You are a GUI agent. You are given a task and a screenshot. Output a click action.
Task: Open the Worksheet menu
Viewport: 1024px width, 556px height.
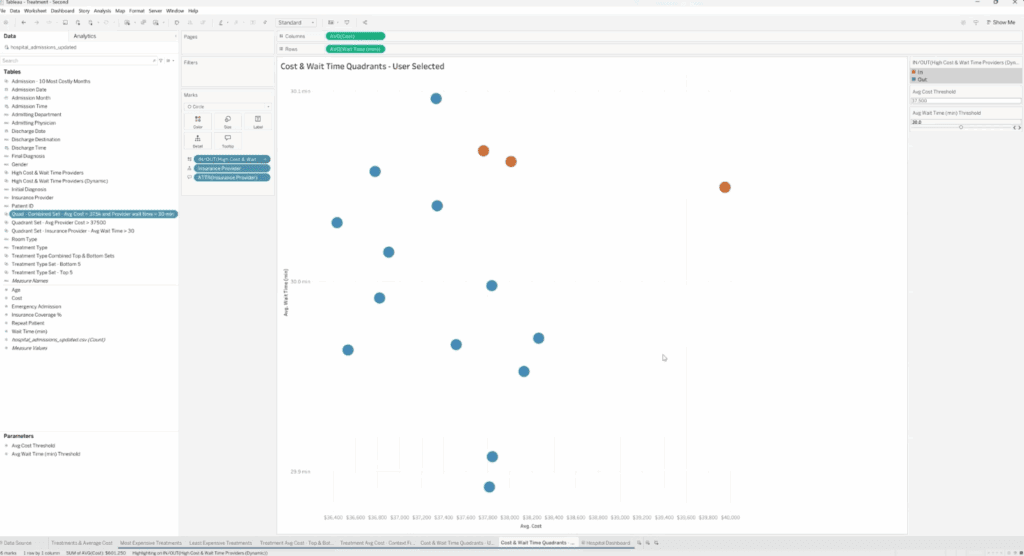[35, 10]
